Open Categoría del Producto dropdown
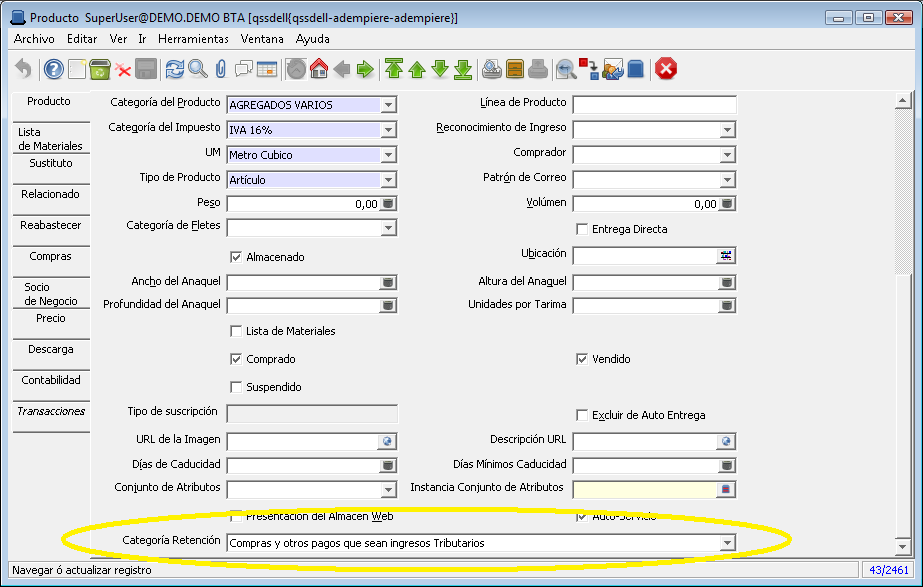 [389, 105]
